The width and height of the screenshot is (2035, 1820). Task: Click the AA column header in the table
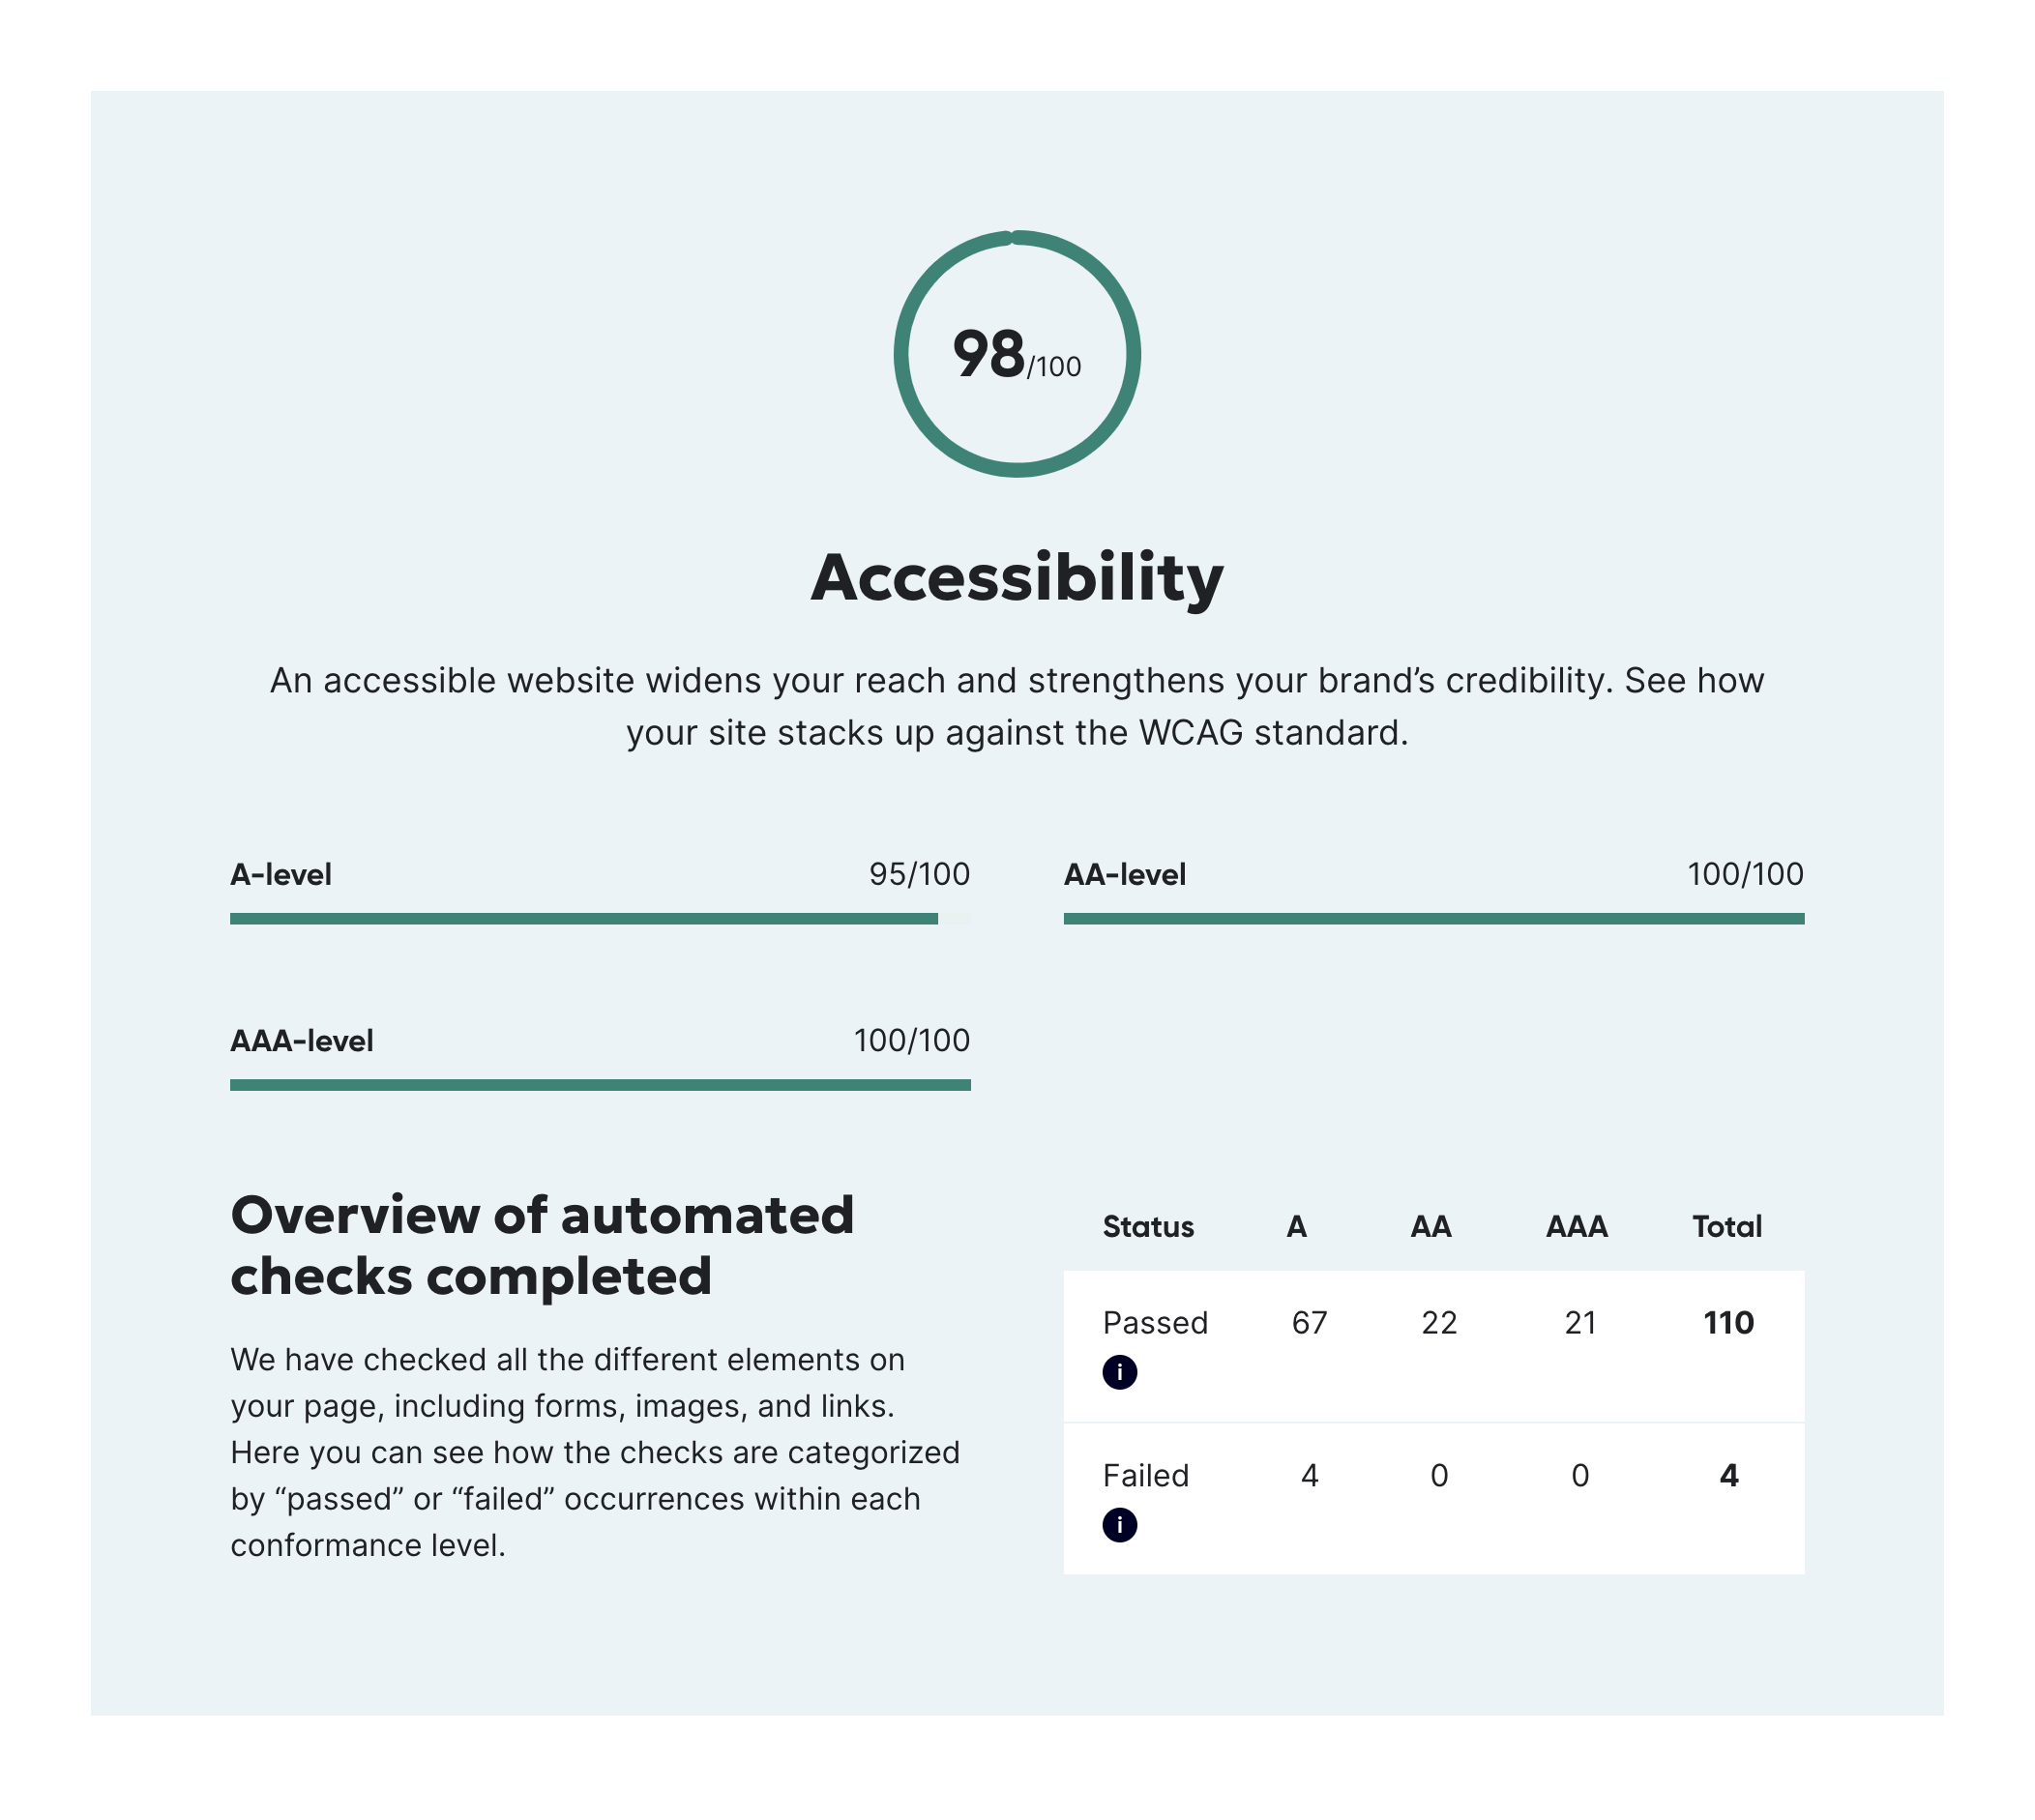pyautogui.click(x=1430, y=1226)
